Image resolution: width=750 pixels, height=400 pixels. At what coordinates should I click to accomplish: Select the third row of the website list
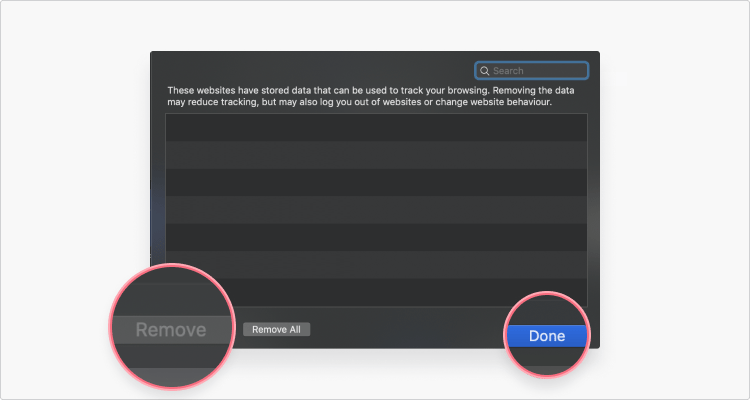click(375, 182)
